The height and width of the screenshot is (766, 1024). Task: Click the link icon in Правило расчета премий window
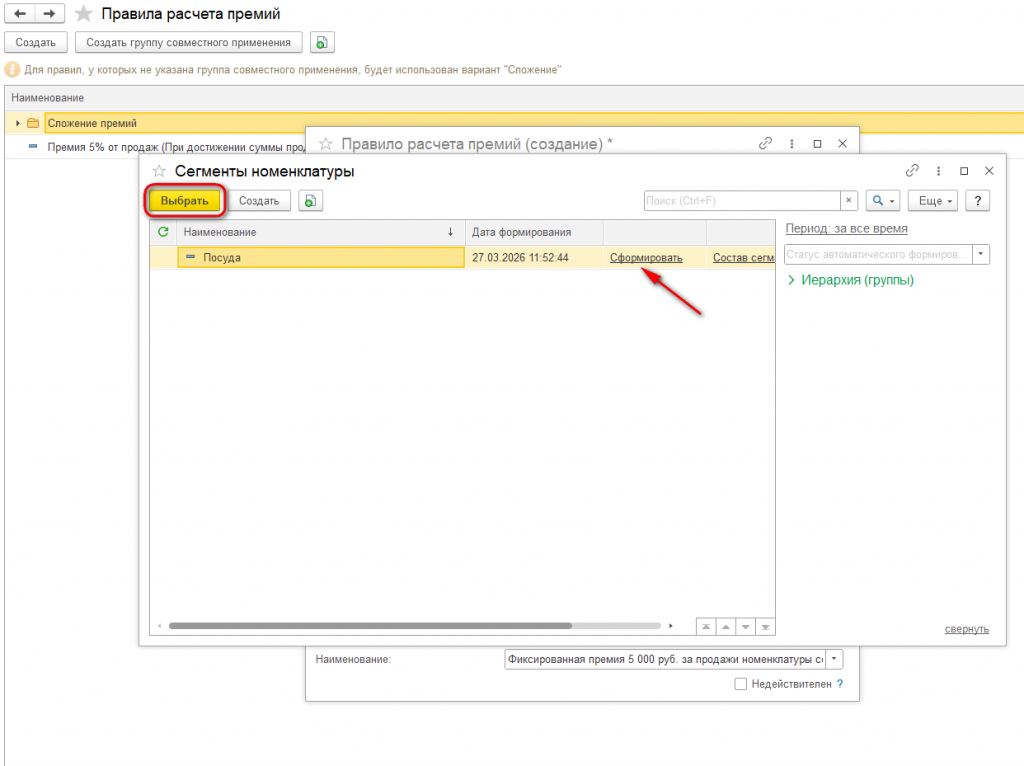[x=765, y=143]
